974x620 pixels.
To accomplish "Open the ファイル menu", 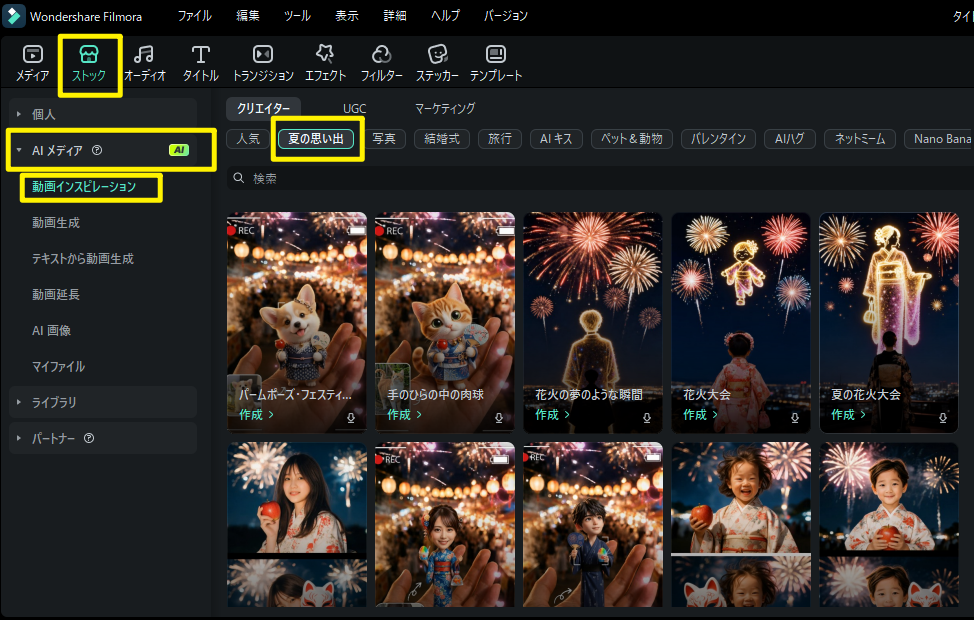I will 194,16.
